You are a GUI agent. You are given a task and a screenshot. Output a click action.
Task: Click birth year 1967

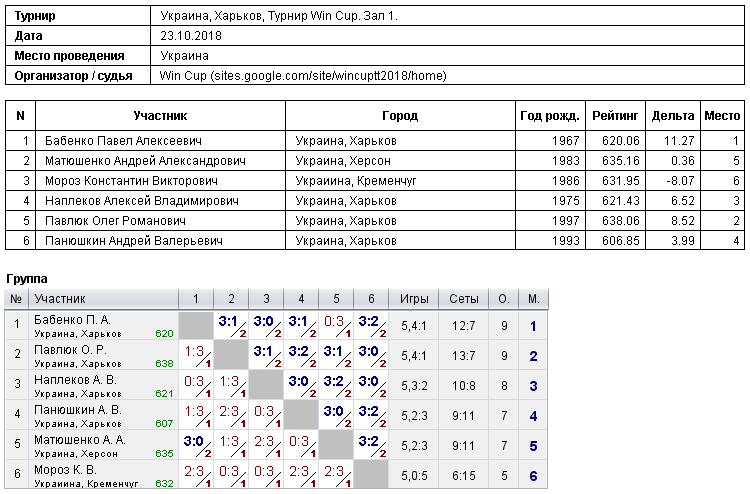coord(565,141)
